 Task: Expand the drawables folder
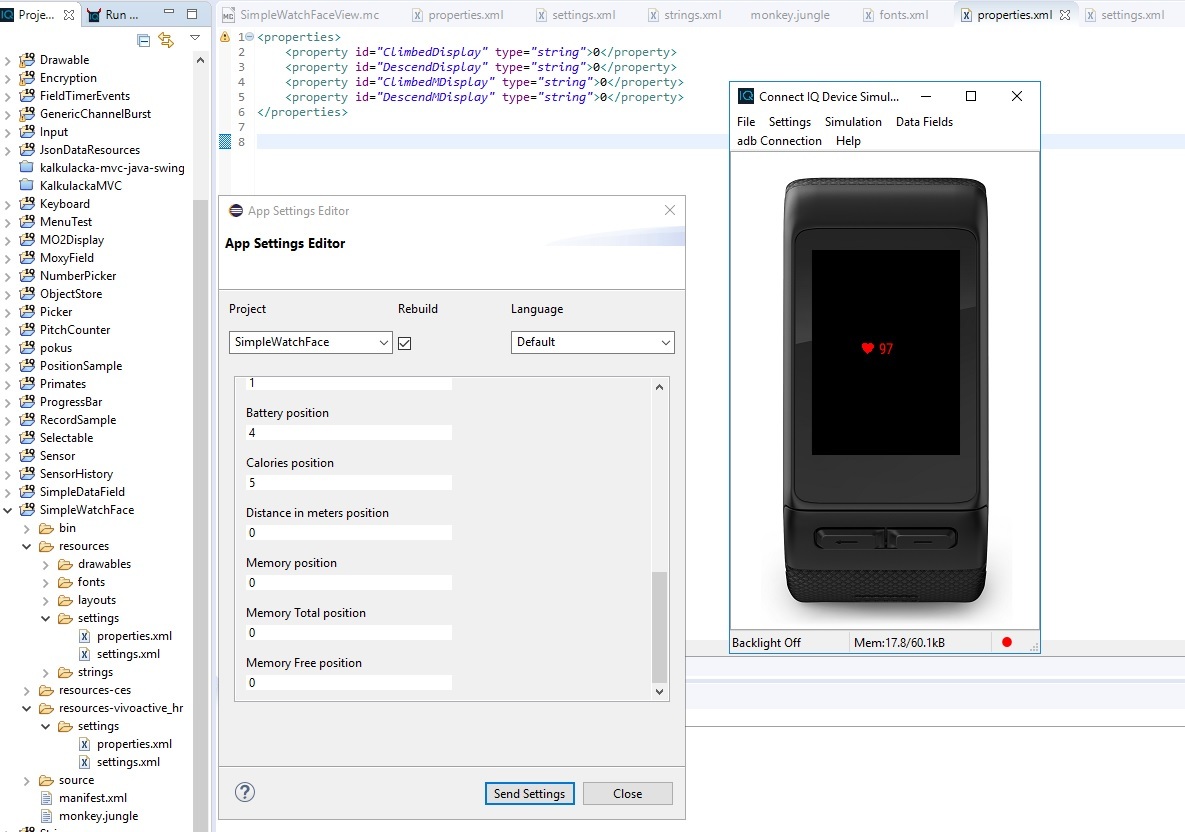pos(45,564)
